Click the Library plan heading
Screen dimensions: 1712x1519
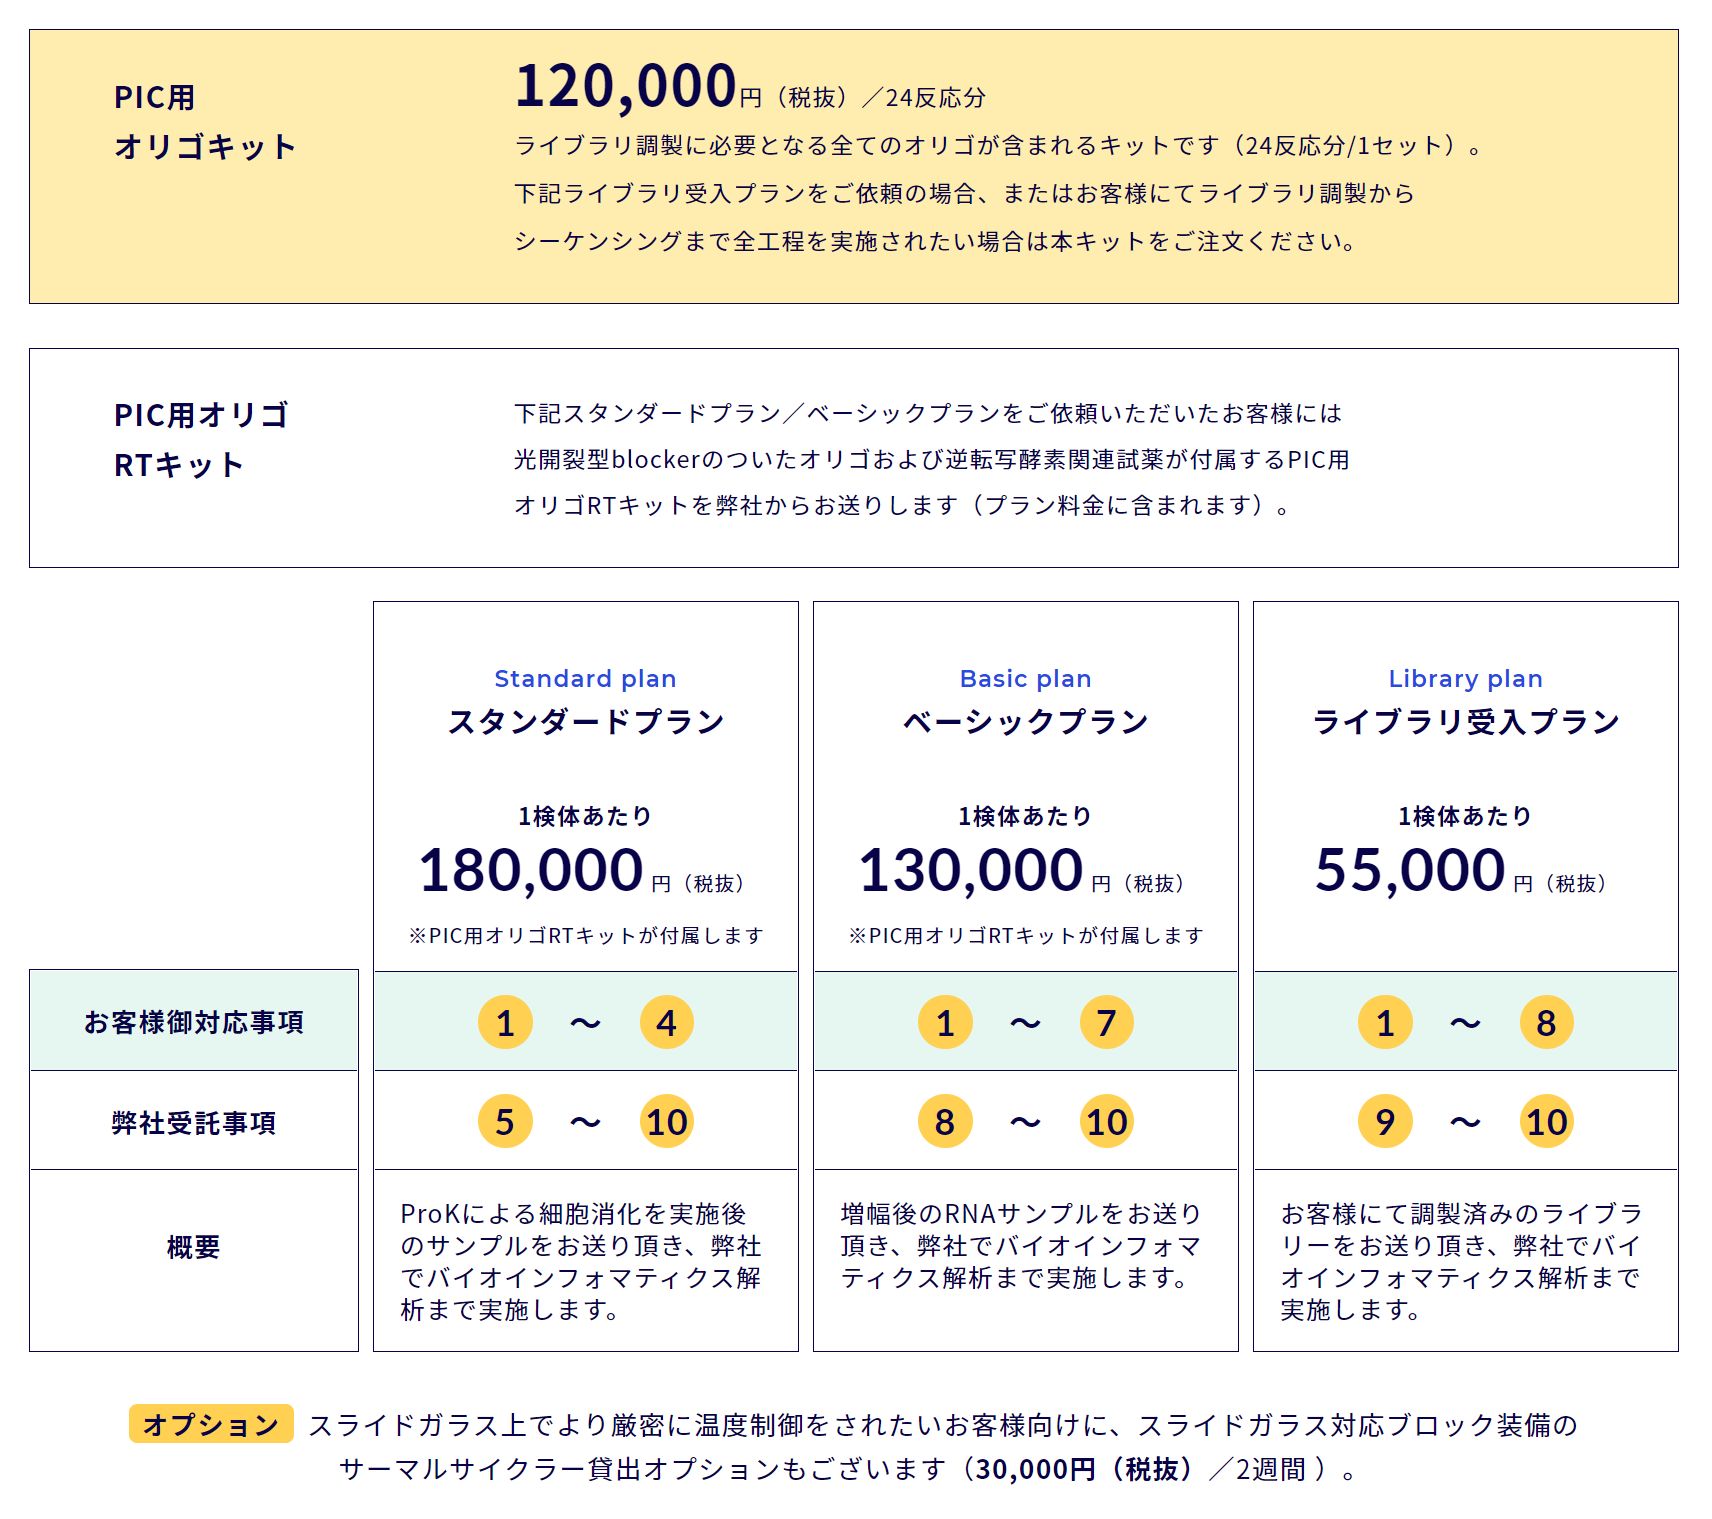click(1465, 679)
